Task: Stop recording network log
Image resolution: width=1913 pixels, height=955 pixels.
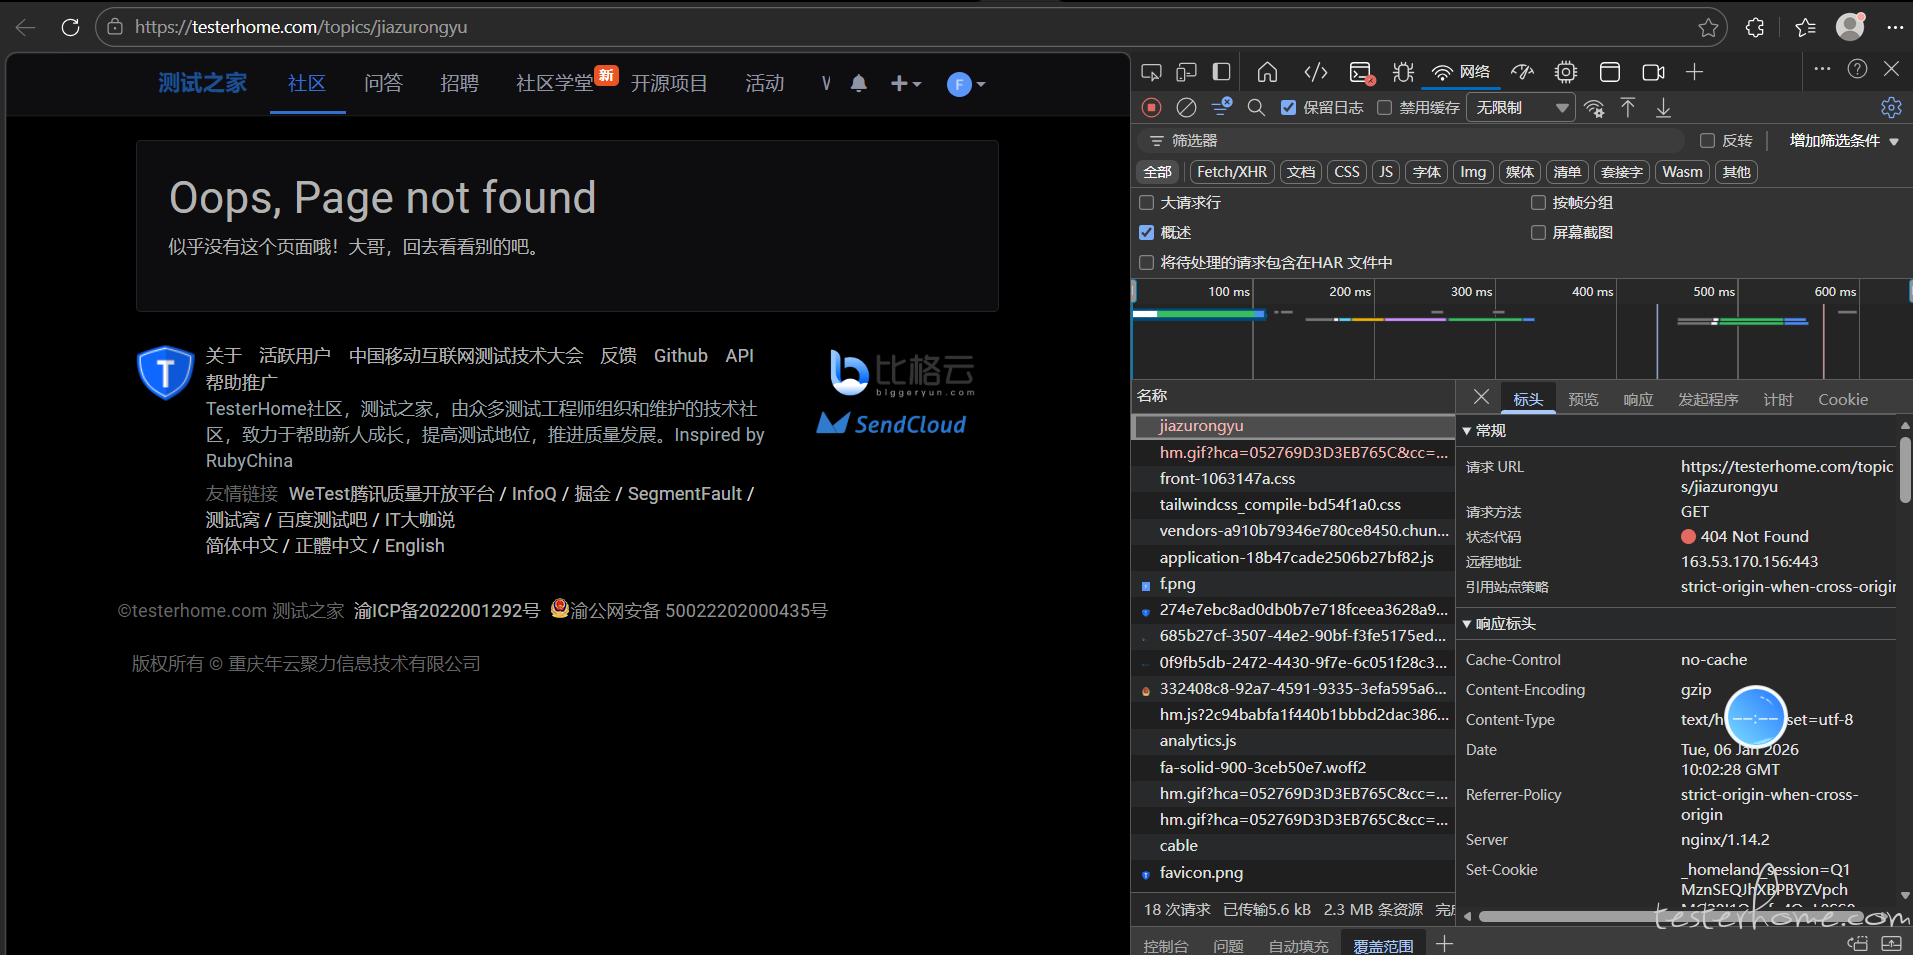Action: click(x=1151, y=108)
